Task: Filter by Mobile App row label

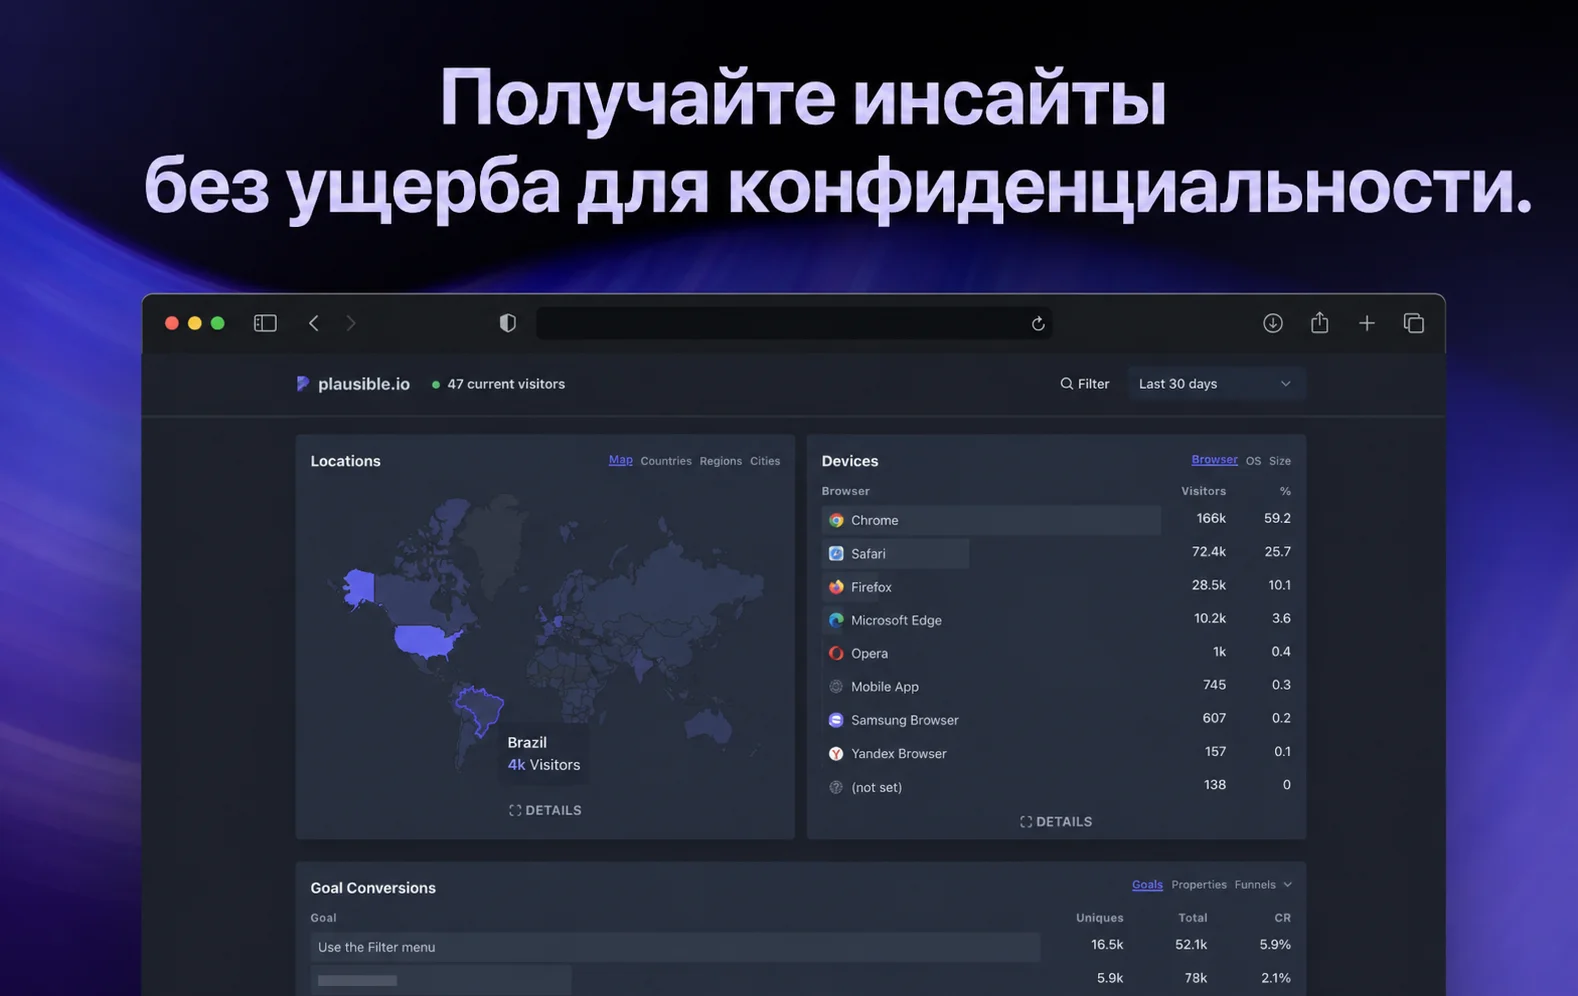Action: coord(885,687)
